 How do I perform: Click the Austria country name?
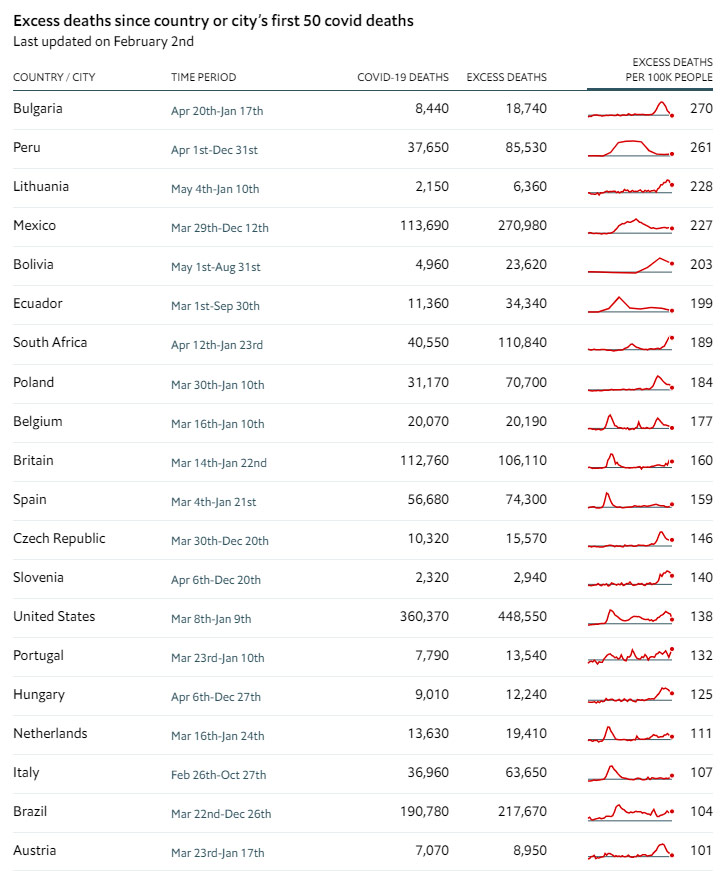coord(34,850)
